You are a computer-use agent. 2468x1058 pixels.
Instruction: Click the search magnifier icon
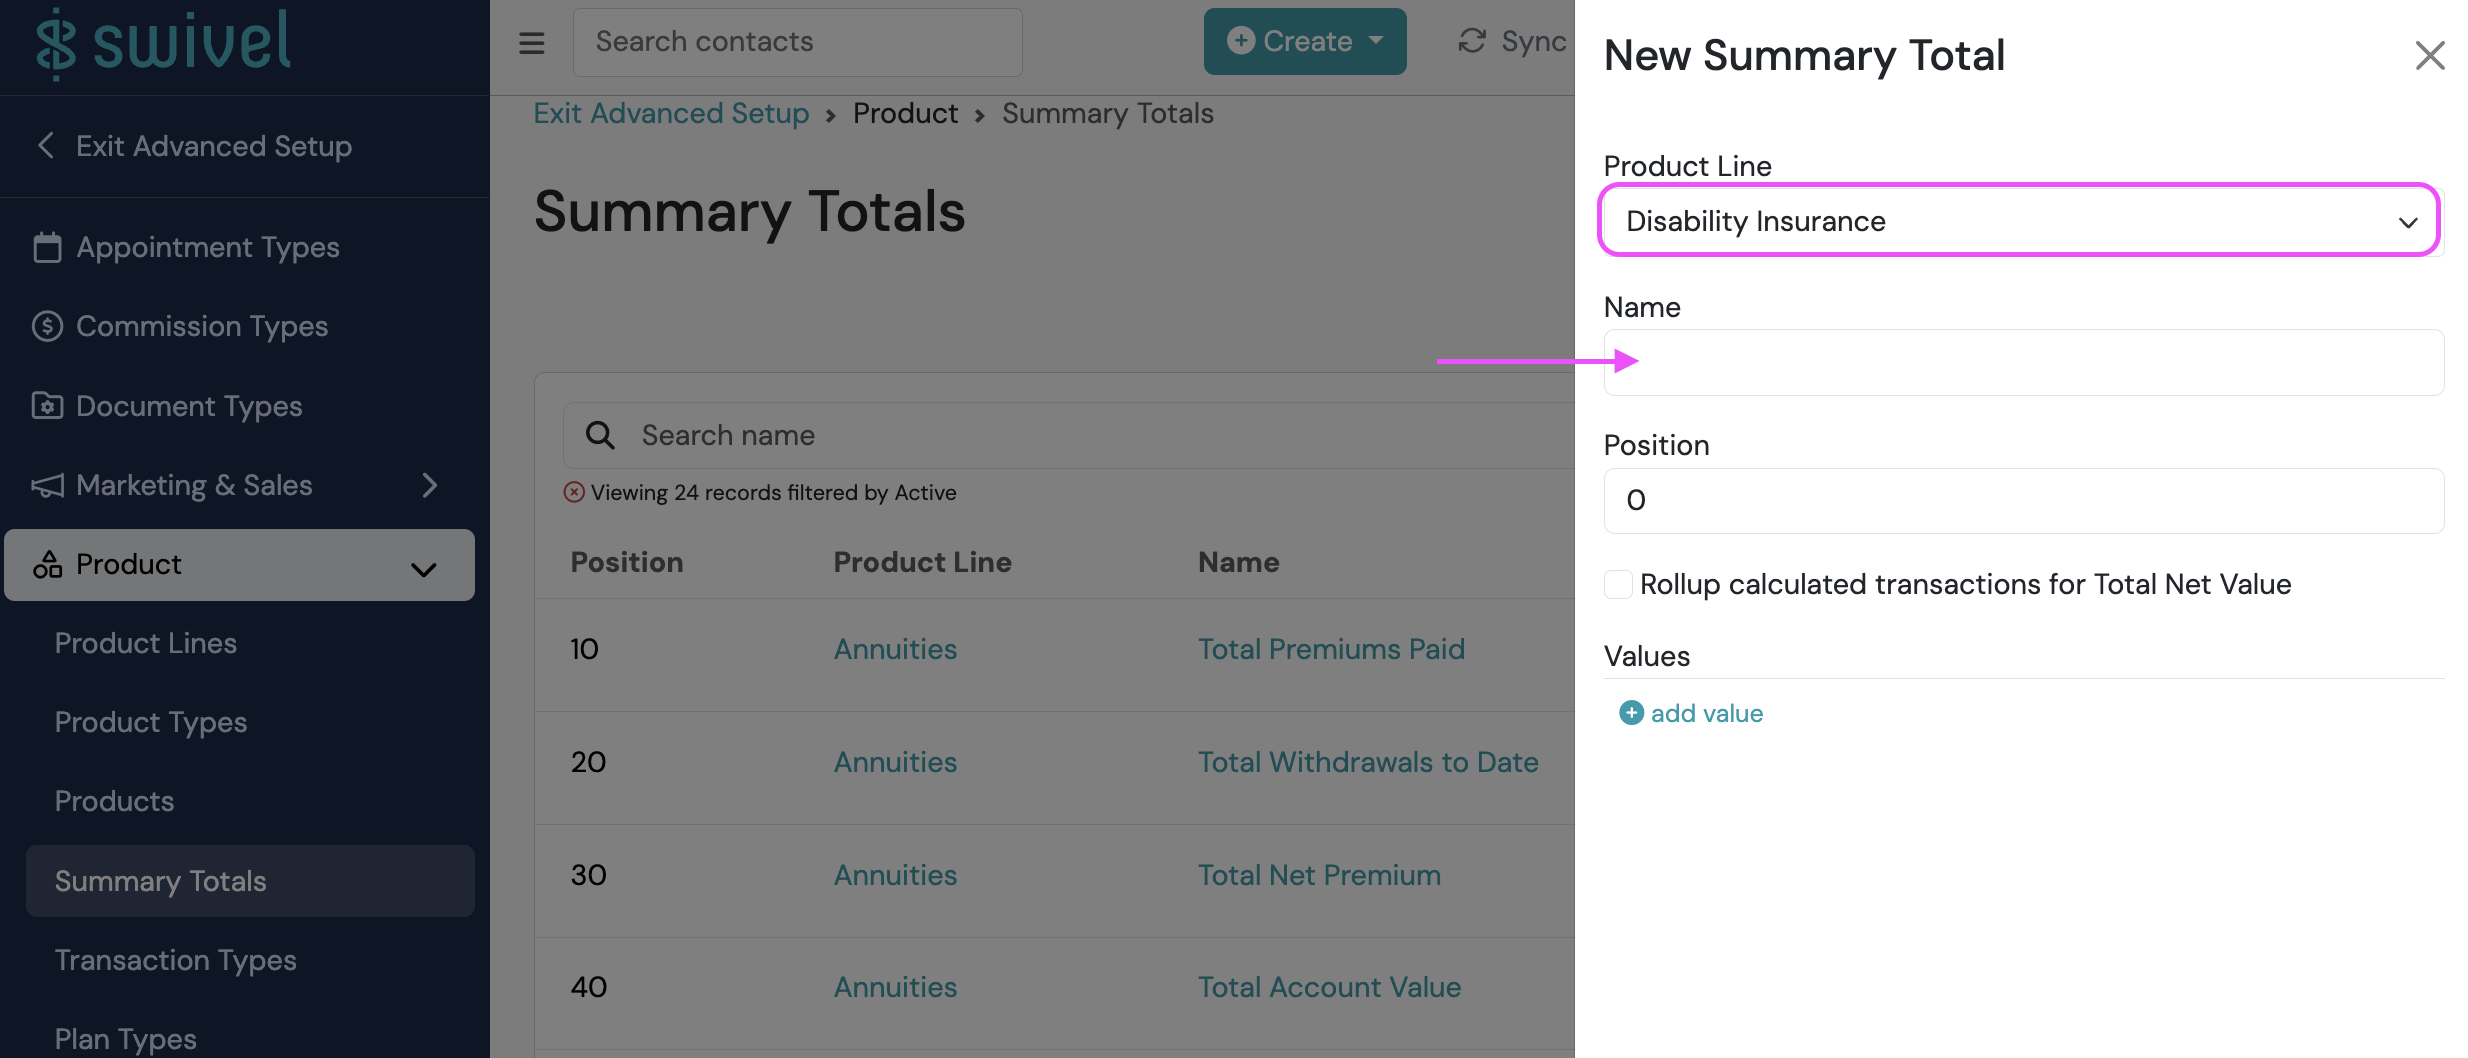point(600,435)
